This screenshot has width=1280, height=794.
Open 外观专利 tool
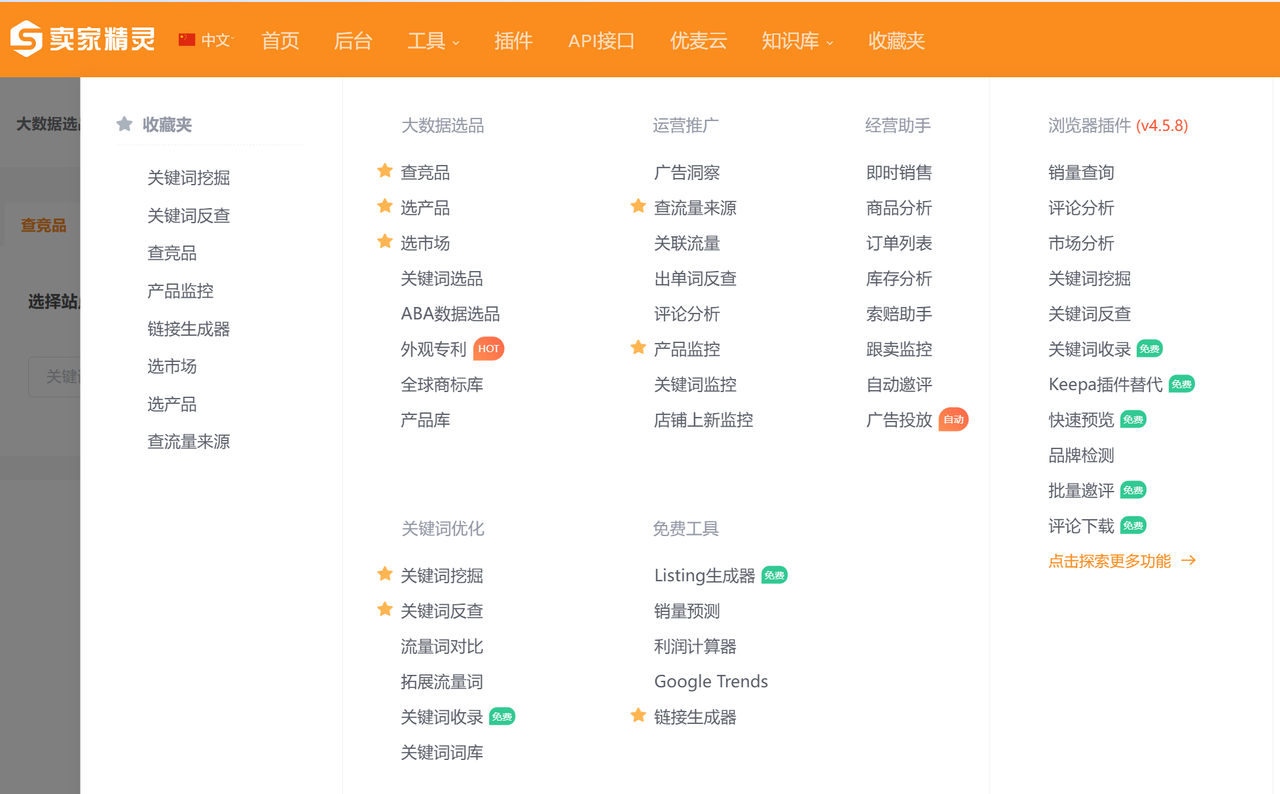pos(434,349)
